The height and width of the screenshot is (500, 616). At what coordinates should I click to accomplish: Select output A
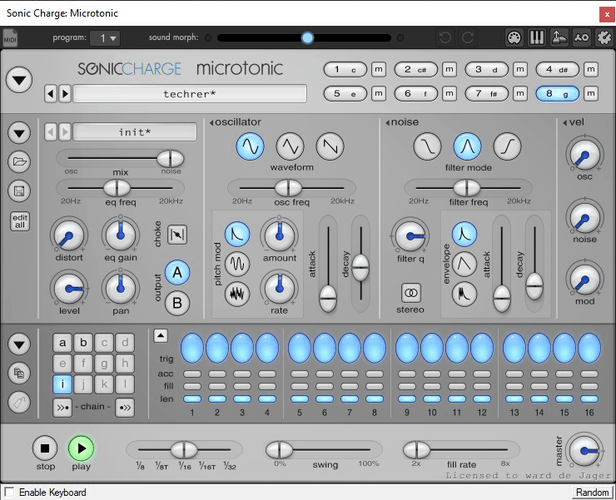[177, 272]
